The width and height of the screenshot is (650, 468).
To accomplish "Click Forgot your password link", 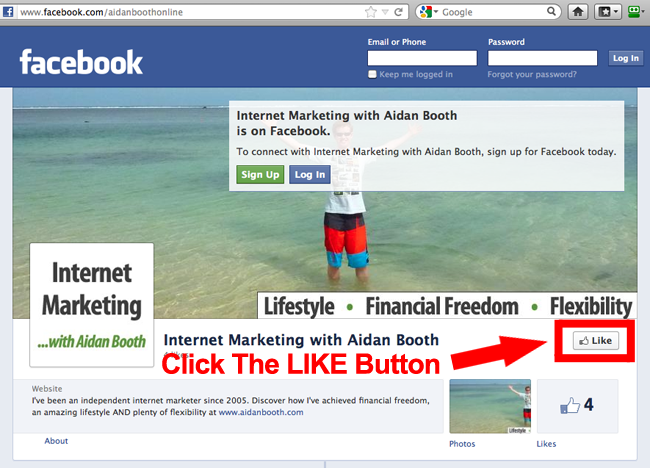I will tap(532, 74).
